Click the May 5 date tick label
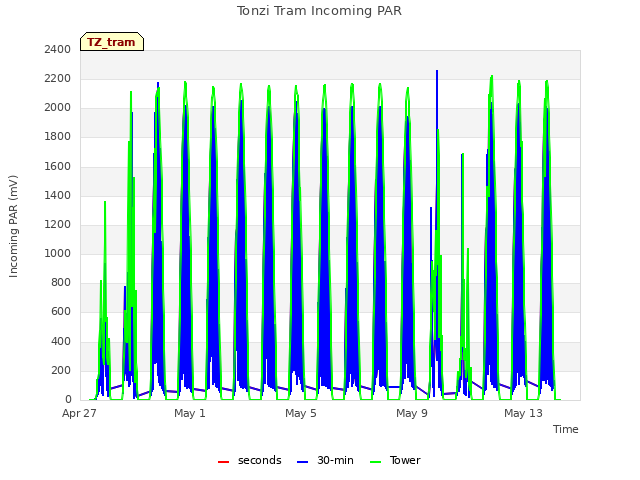 301,413
